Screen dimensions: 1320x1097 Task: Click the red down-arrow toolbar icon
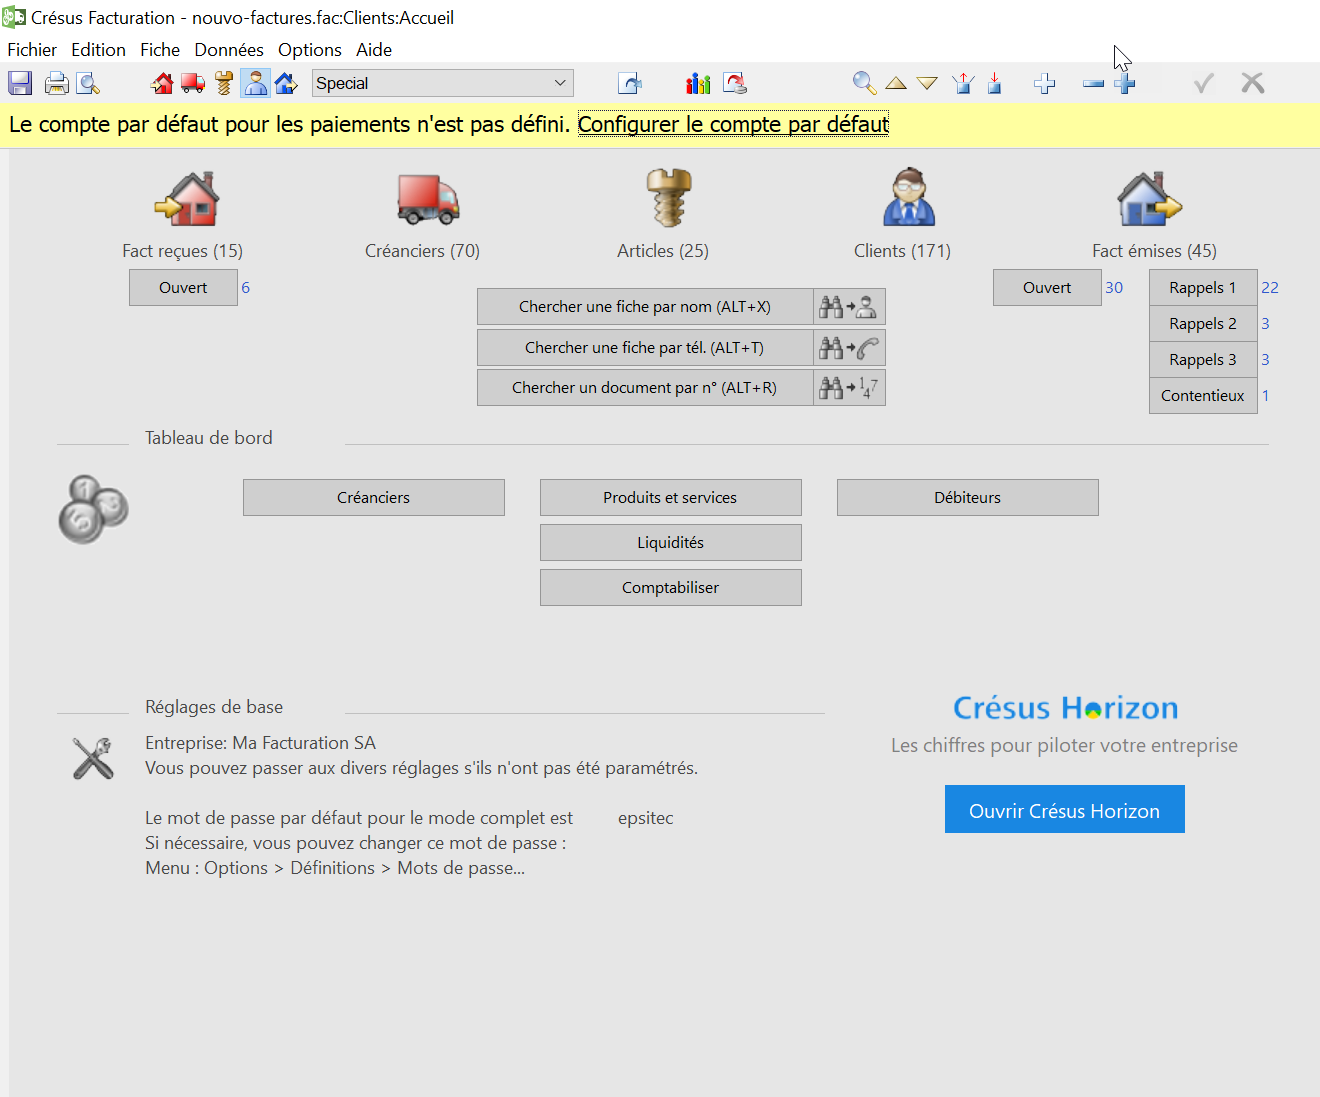(x=994, y=83)
